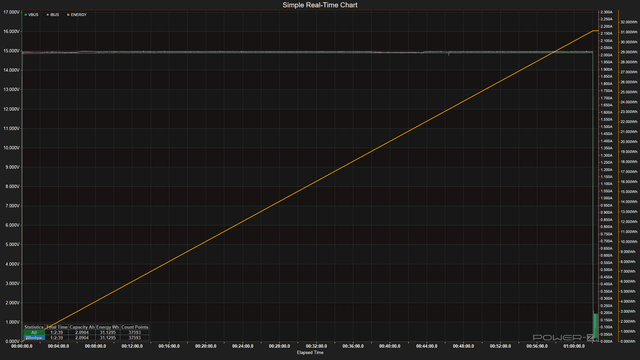Click the 15.000V voltage axis label
This screenshot has height=360, width=640.
11,51
